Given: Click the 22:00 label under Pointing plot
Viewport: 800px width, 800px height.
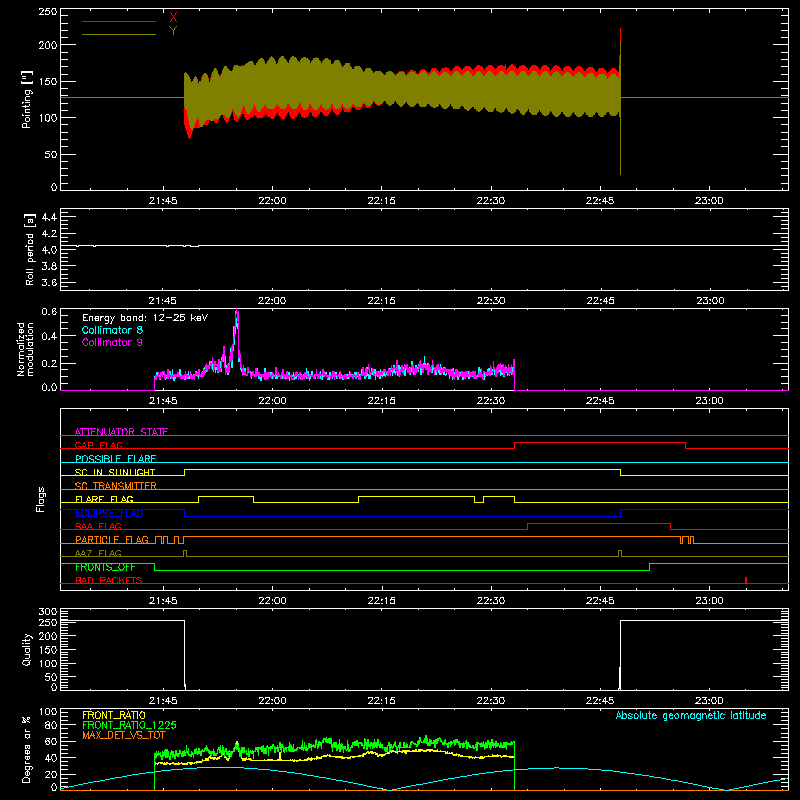Looking at the screenshot, I should (x=272, y=201).
